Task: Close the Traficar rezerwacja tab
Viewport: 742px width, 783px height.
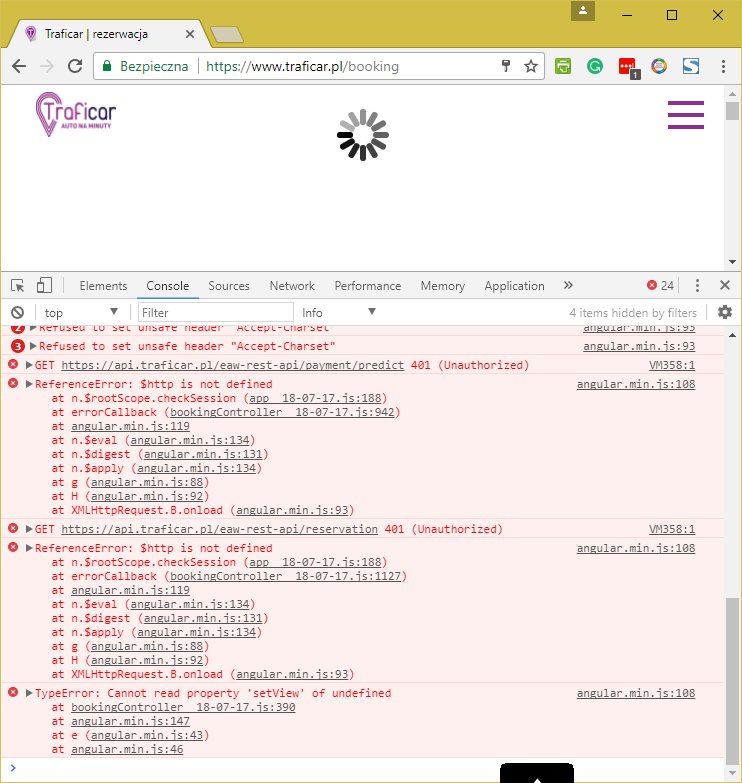Action: [x=190, y=34]
